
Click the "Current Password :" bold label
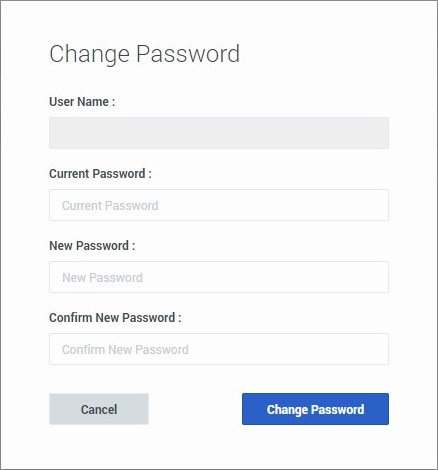tap(100, 174)
